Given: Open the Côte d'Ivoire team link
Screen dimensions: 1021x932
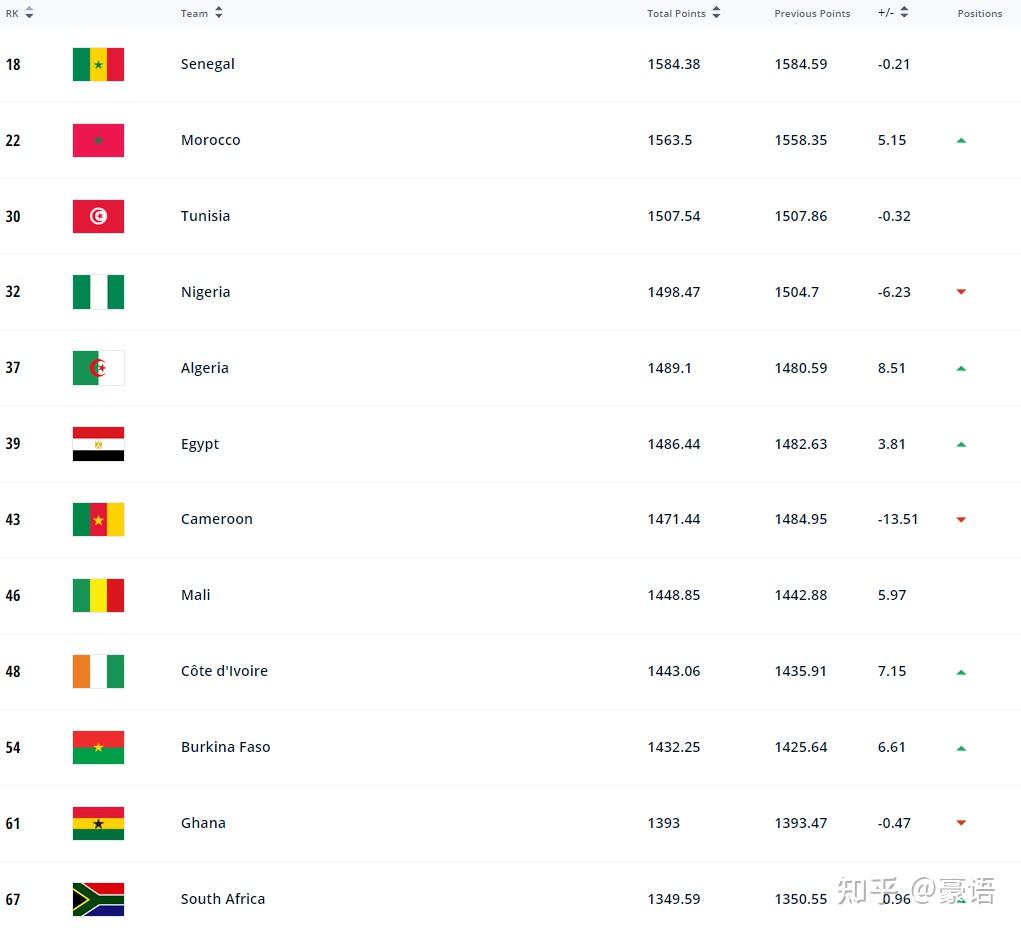Looking at the screenshot, I should (224, 671).
